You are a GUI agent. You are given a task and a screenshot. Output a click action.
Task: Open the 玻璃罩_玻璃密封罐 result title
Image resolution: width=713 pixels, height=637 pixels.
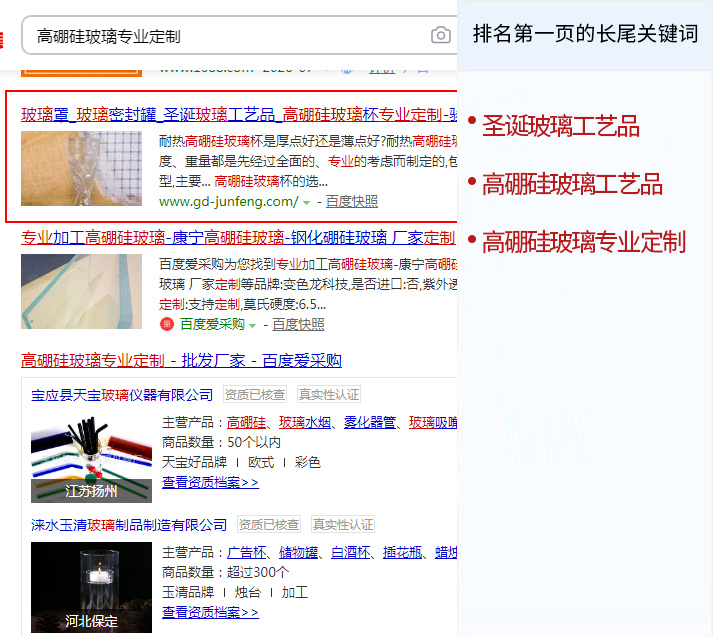[x=239, y=115]
